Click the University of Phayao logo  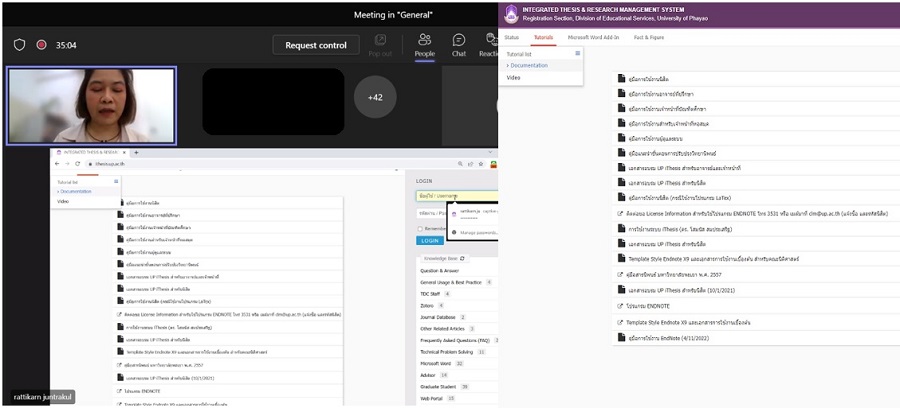tap(511, 14)
